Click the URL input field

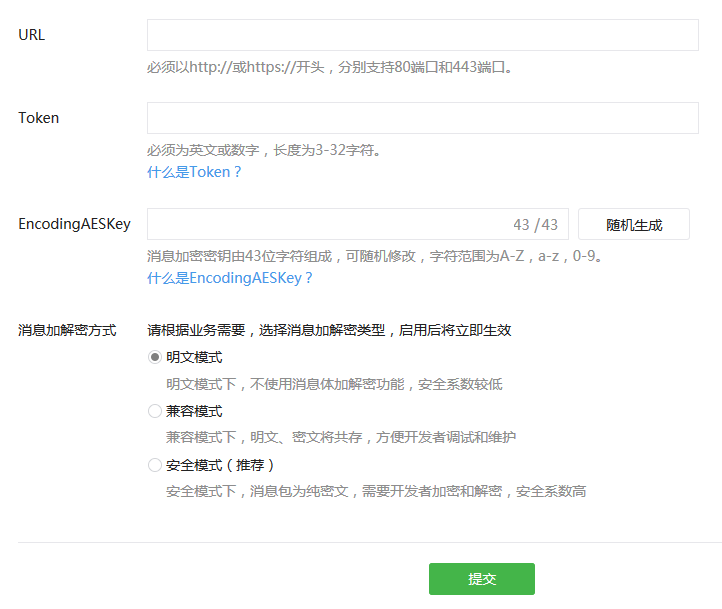422,35
